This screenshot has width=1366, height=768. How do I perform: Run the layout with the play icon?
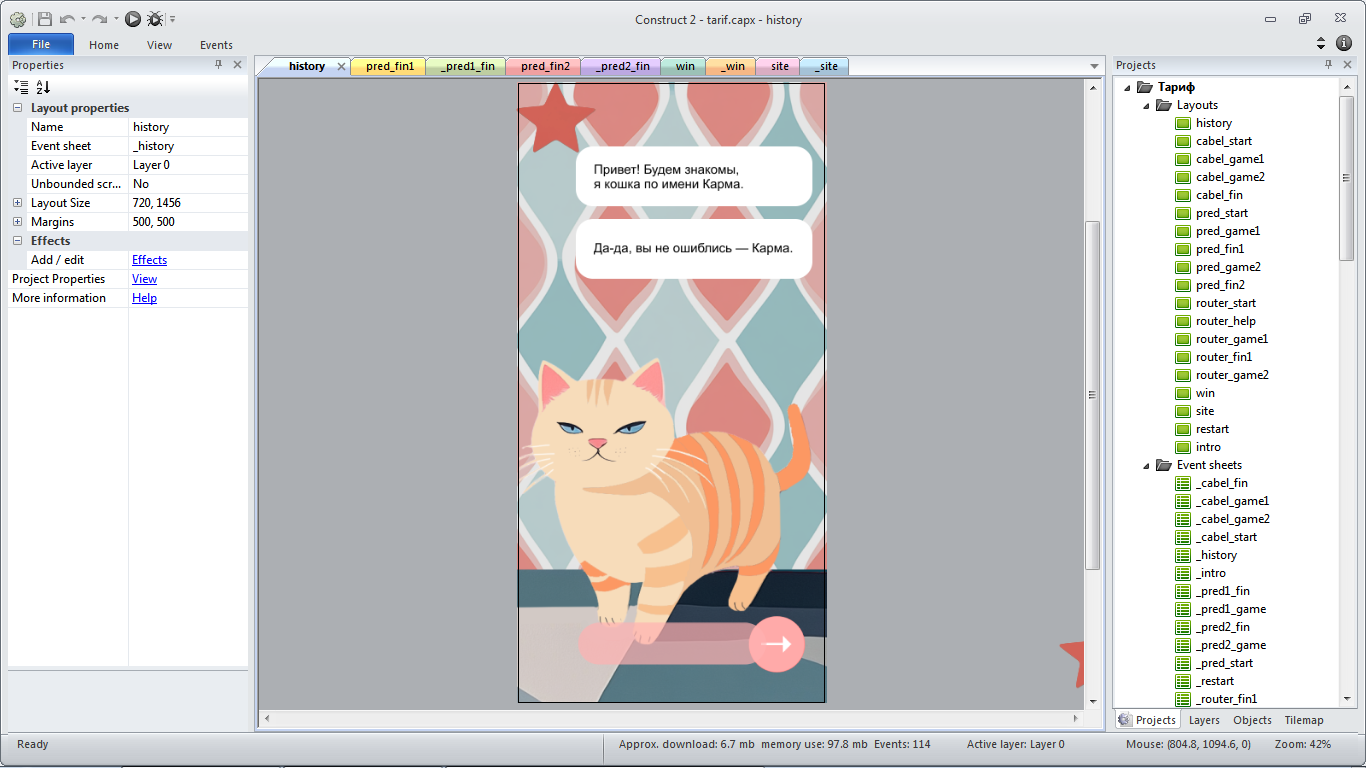[133, 19]
